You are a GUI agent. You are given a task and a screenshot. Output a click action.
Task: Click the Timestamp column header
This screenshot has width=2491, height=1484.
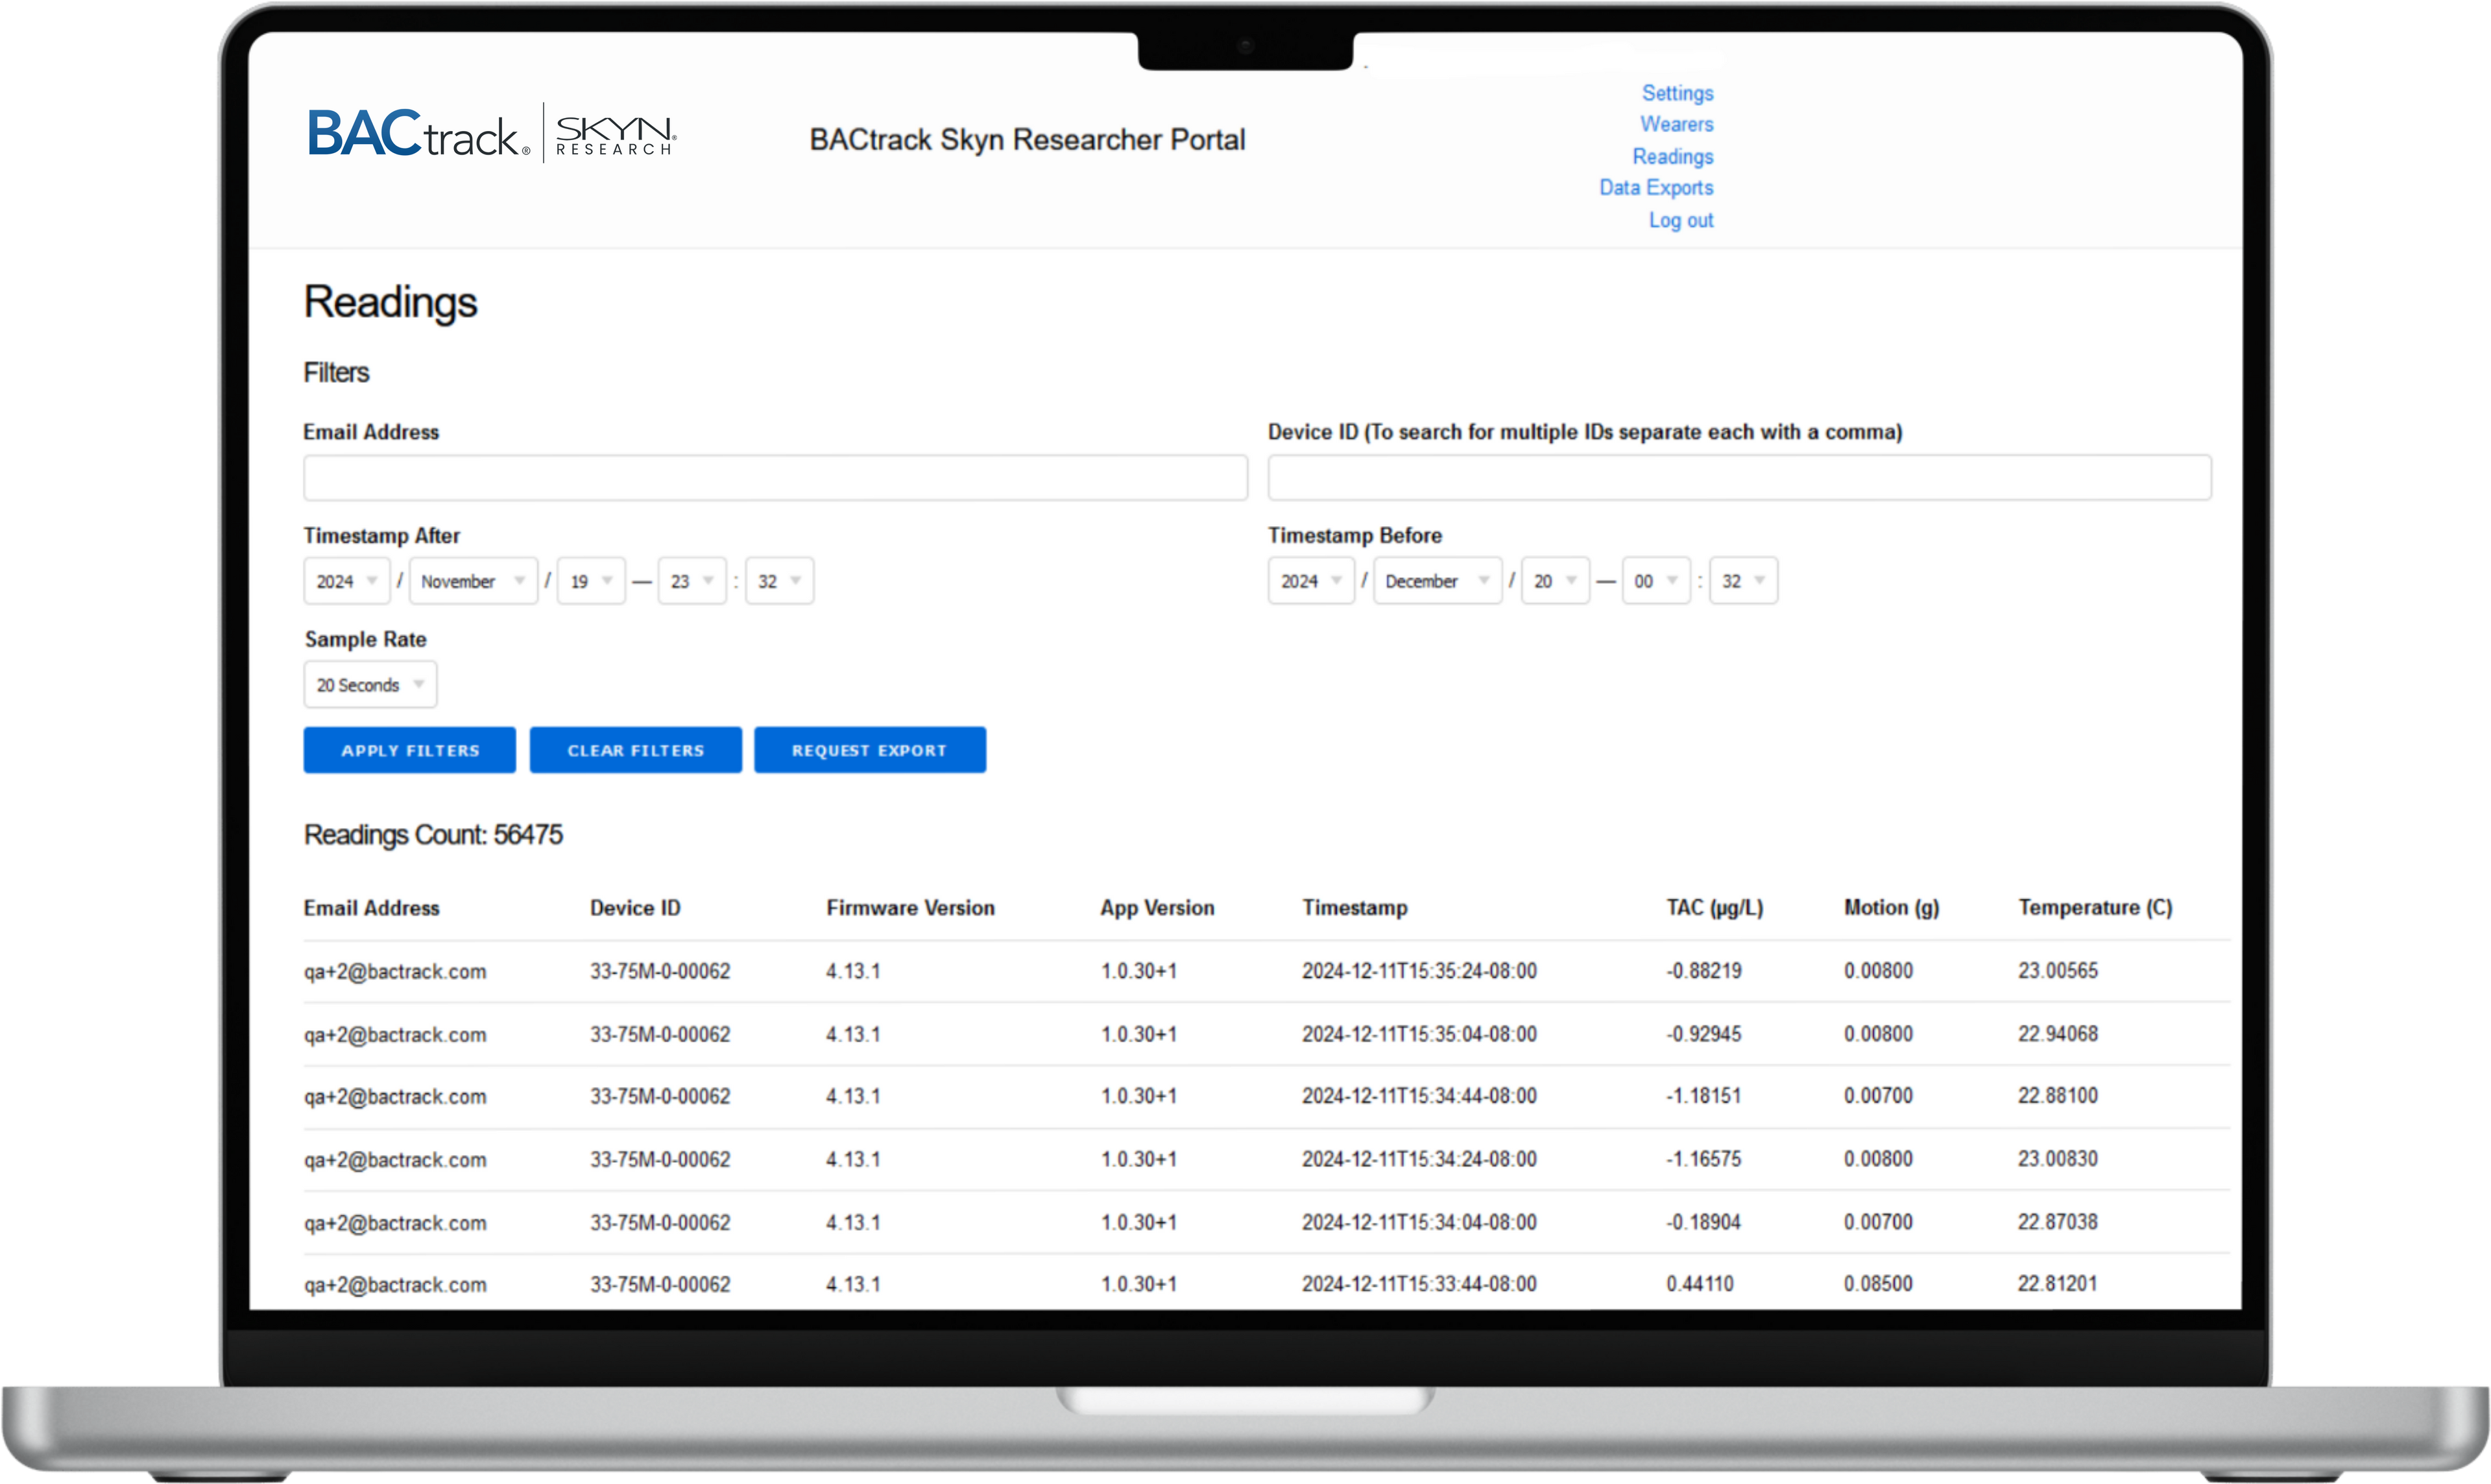pos(1355,908)
